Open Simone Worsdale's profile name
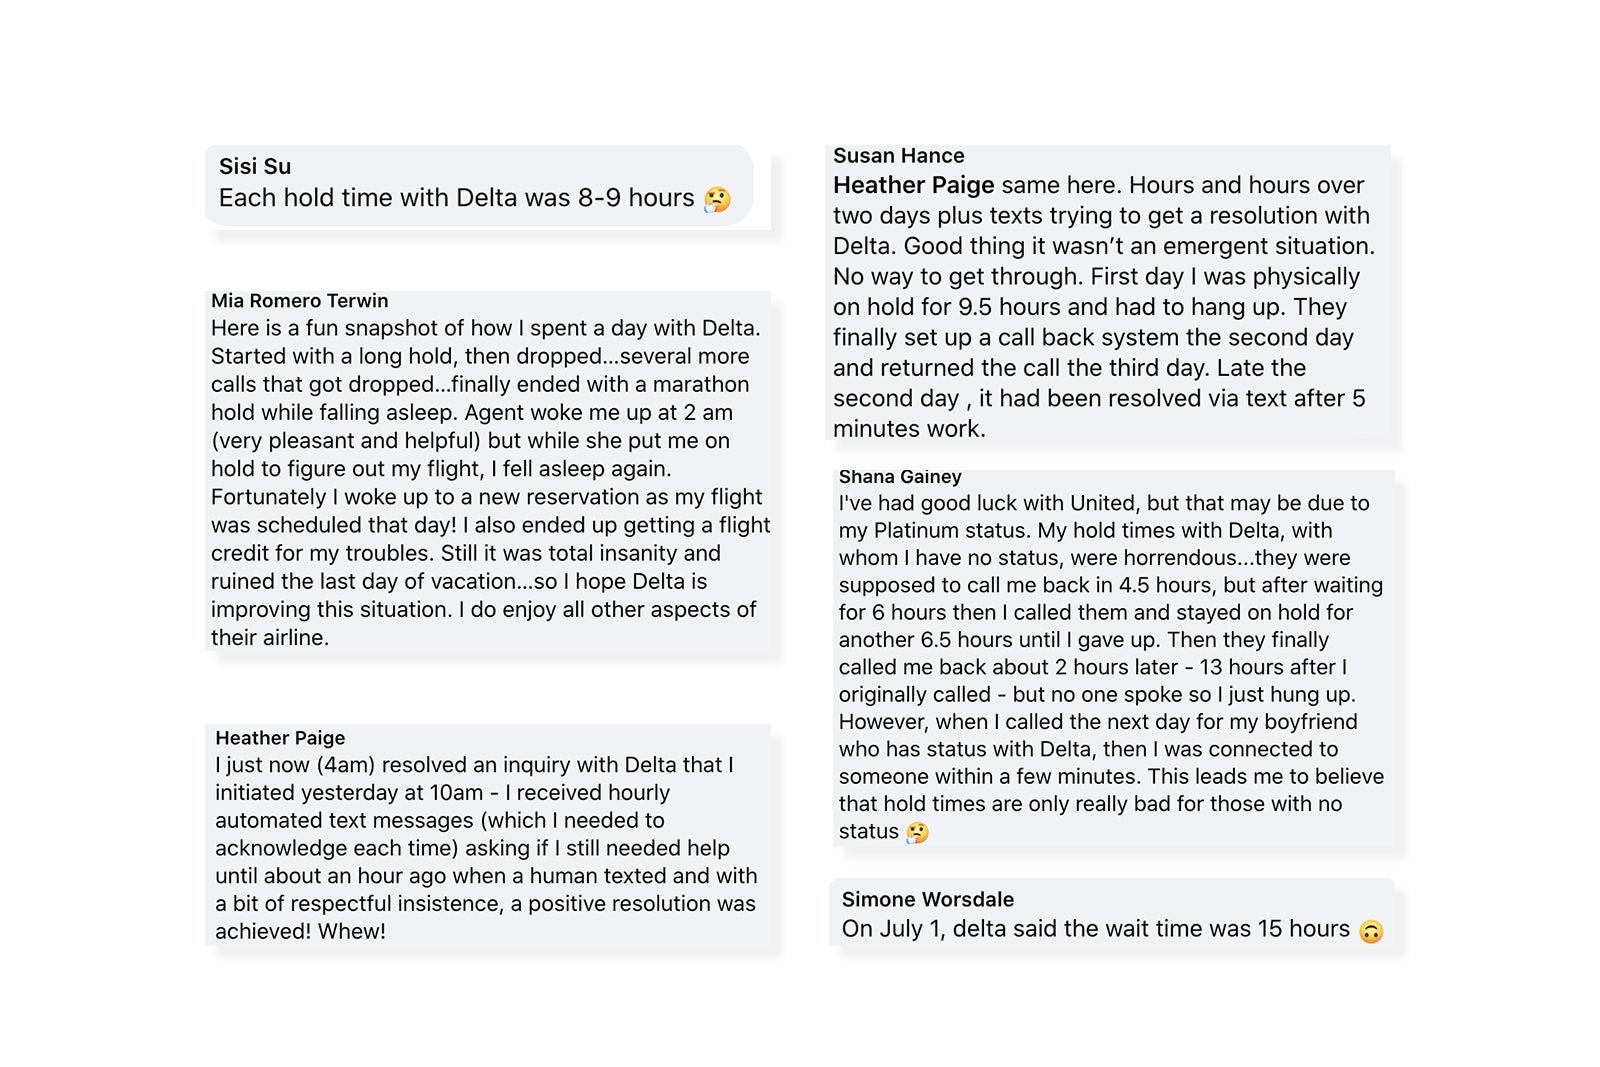This screenshot has height=1067, width=1600. 927,899
